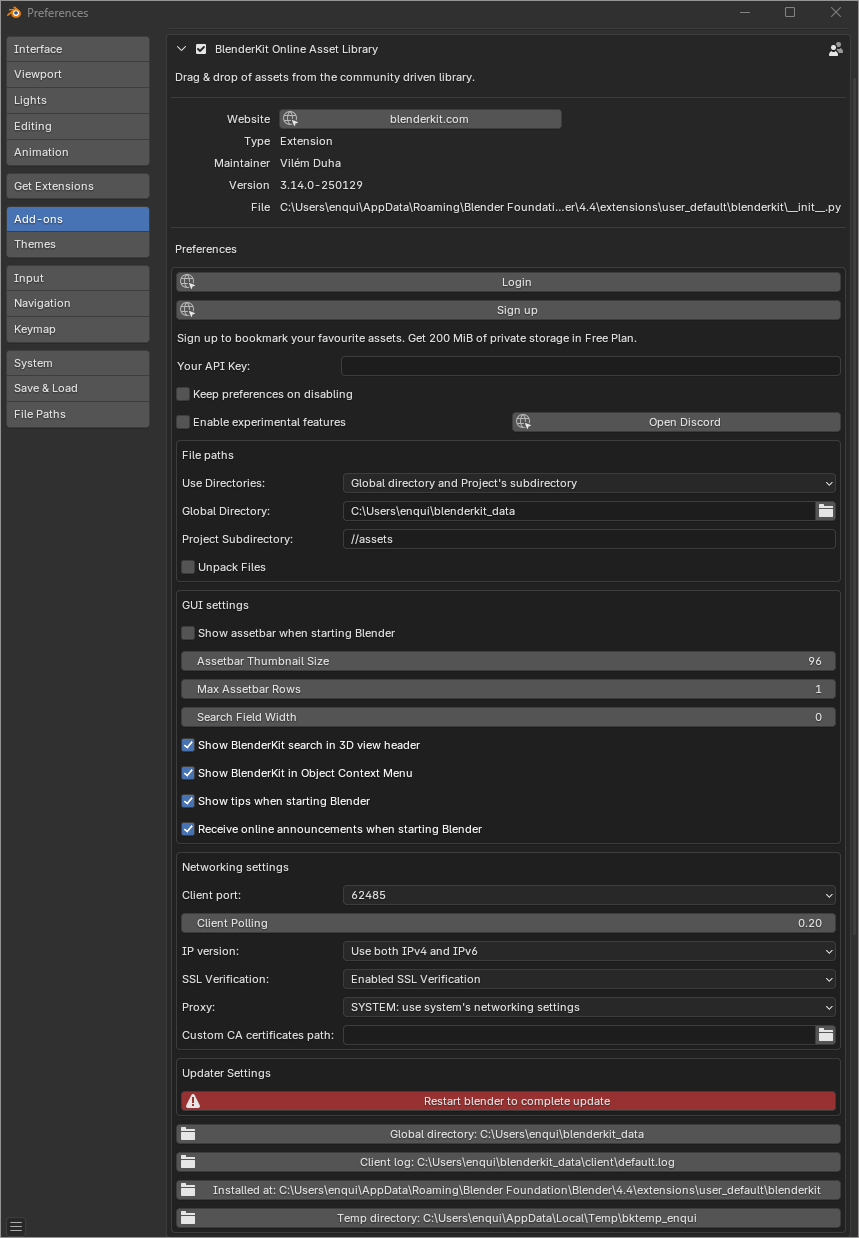
Task: Open the Keymap preferences section
Action: pyautogui.click(x=78, y=329)
